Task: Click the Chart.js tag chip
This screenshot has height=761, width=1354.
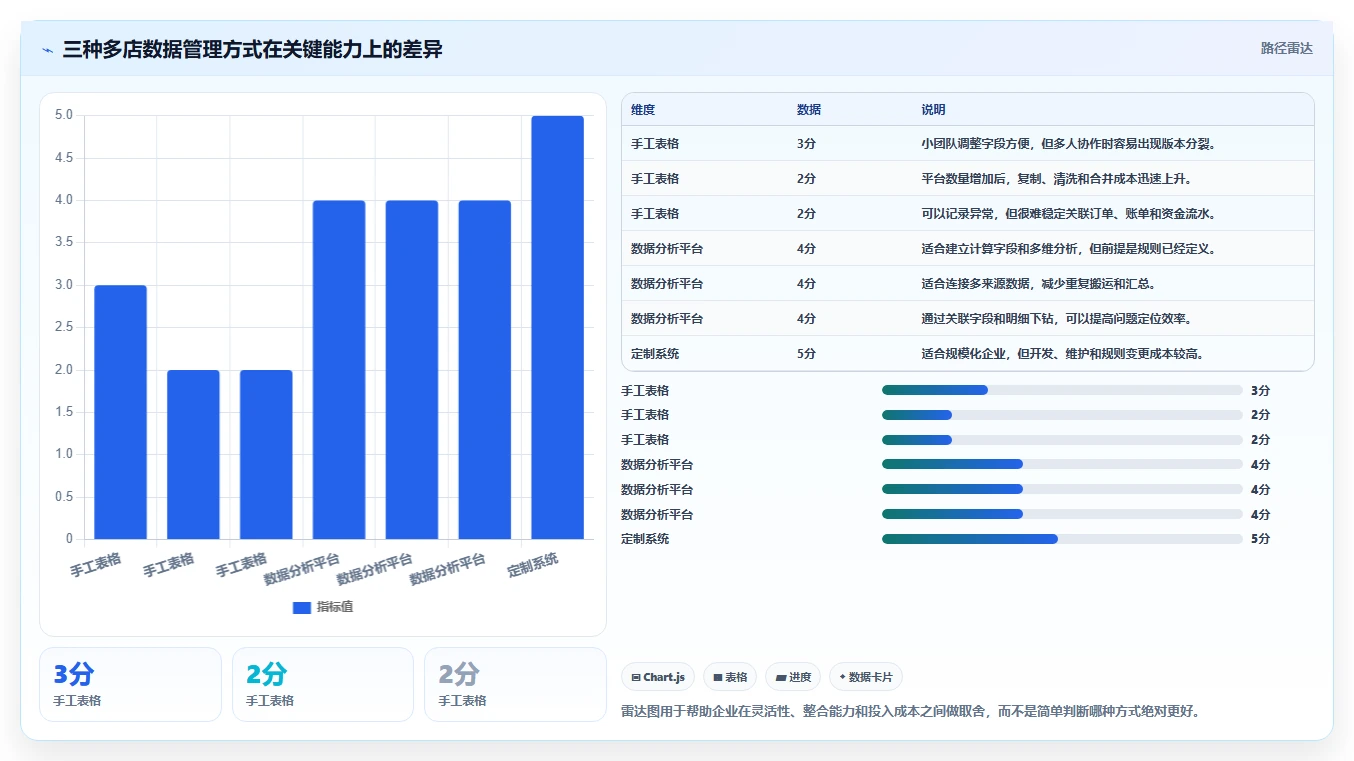Action: tap(658, 677)
